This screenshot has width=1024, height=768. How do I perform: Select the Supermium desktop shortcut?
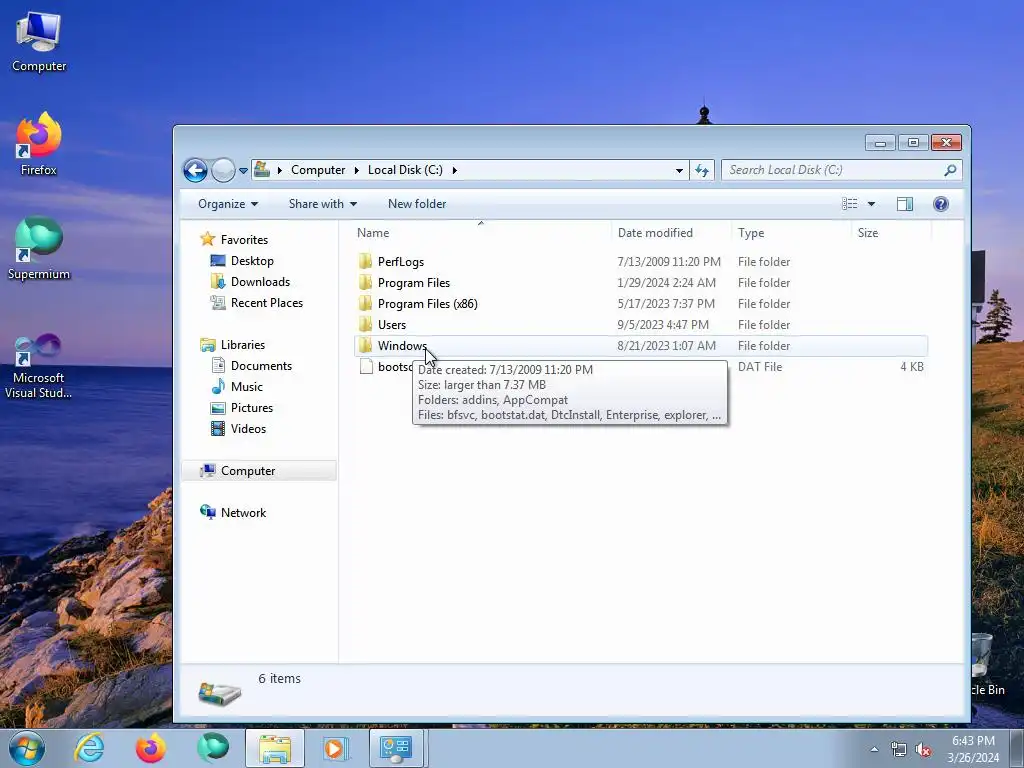pos(39,248)
